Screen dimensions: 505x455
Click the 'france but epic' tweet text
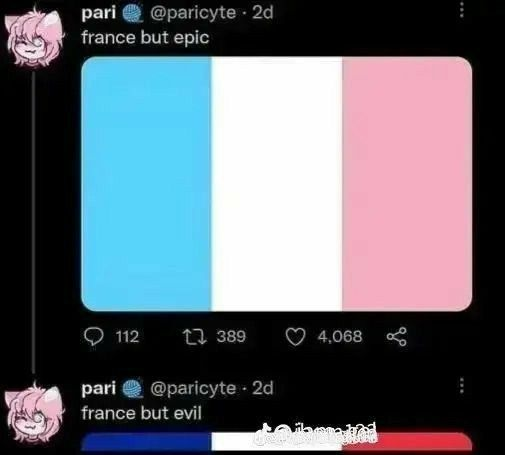click(145, 37)
